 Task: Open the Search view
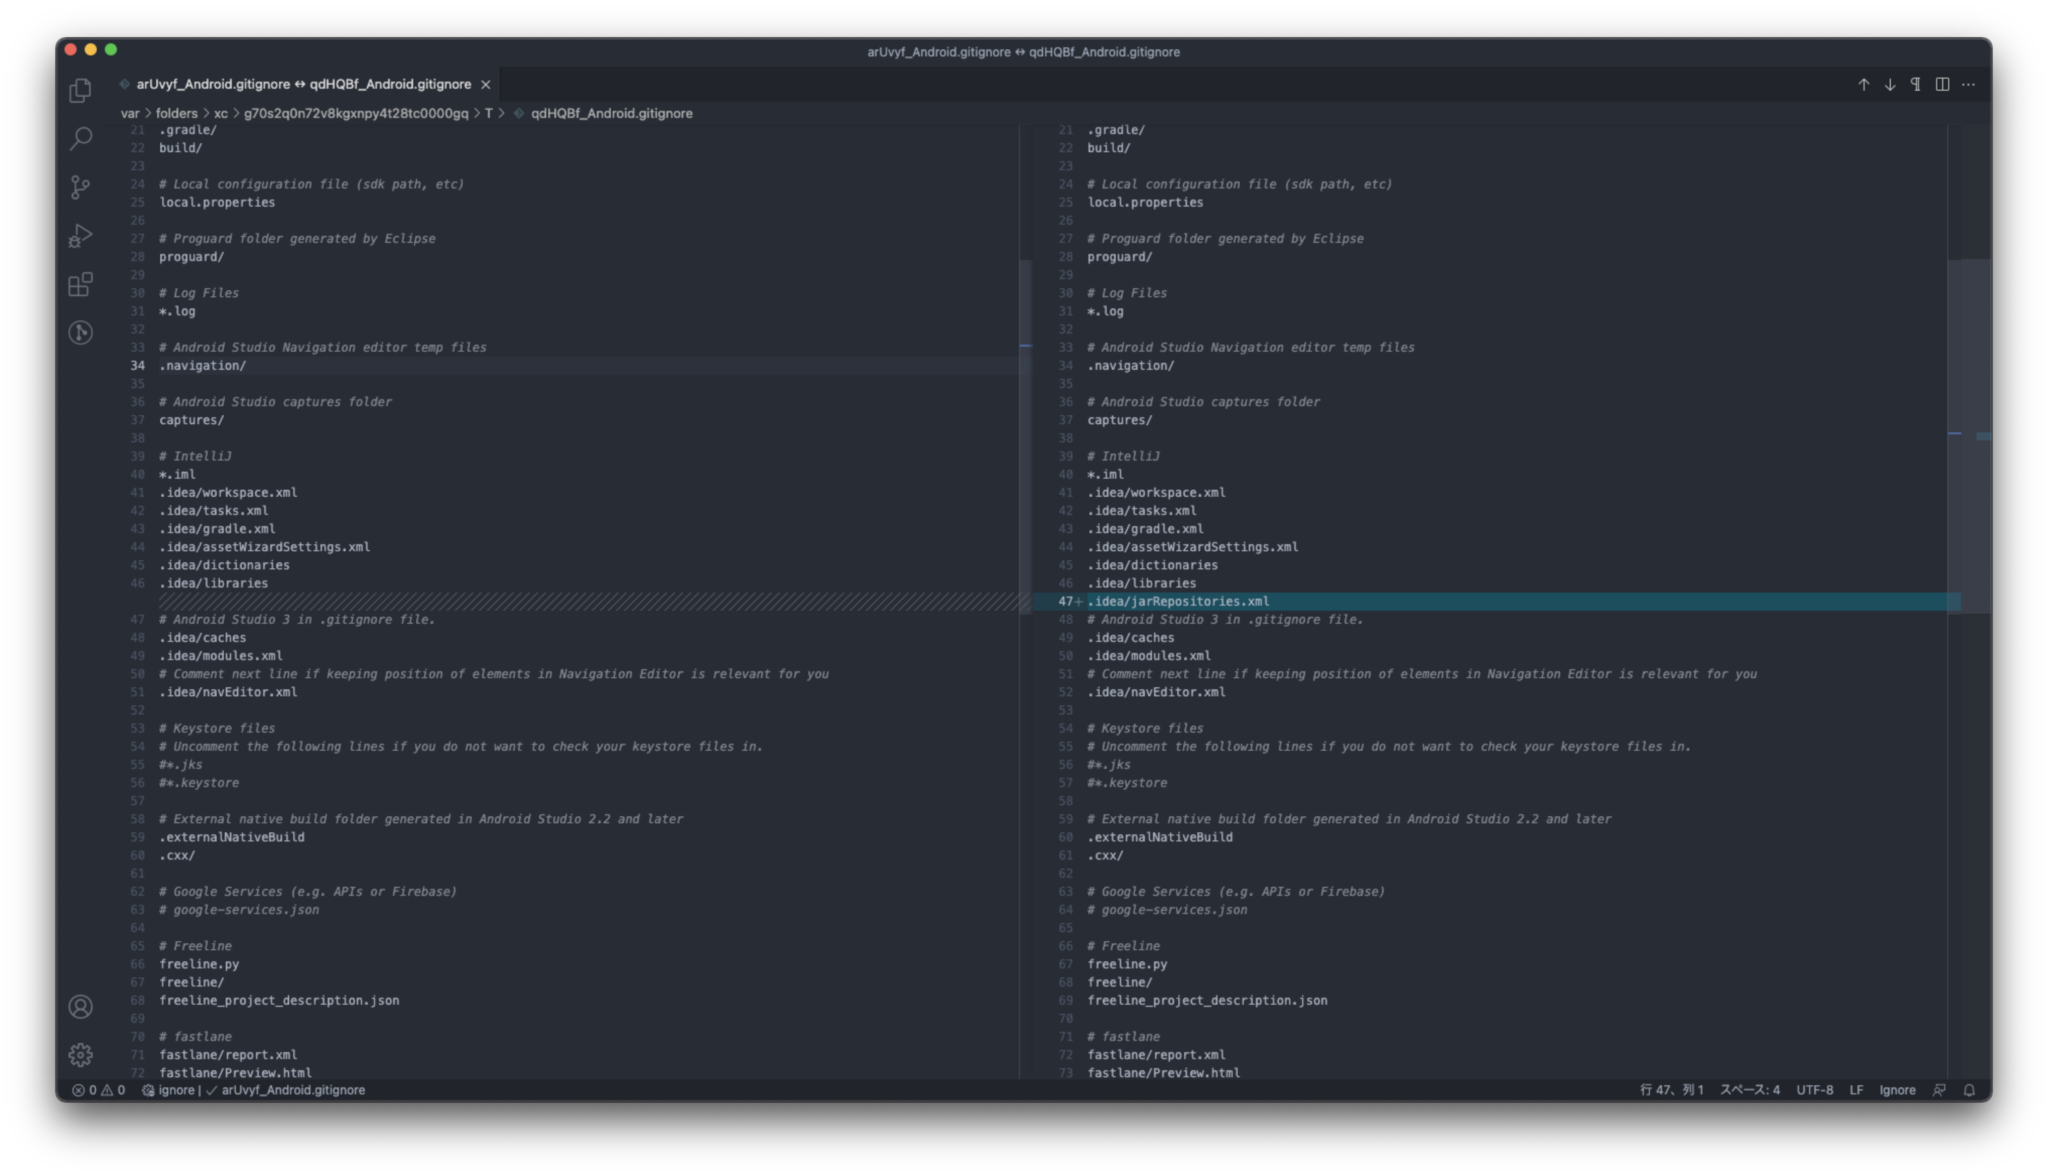[x=81, y=138]
